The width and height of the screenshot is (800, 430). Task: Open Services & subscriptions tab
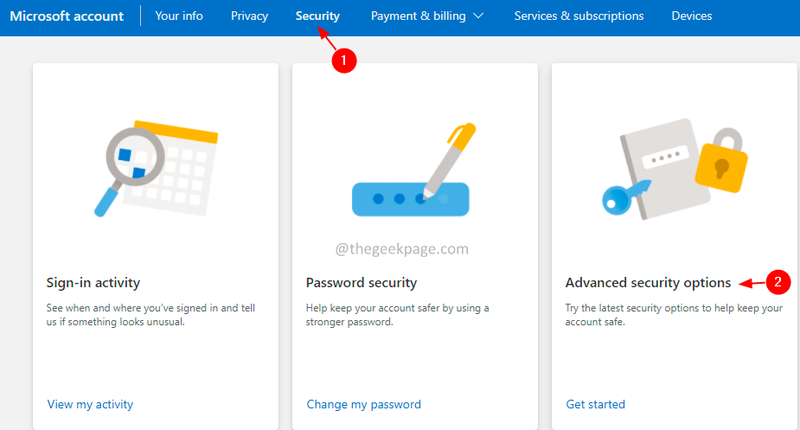(579, 16)
